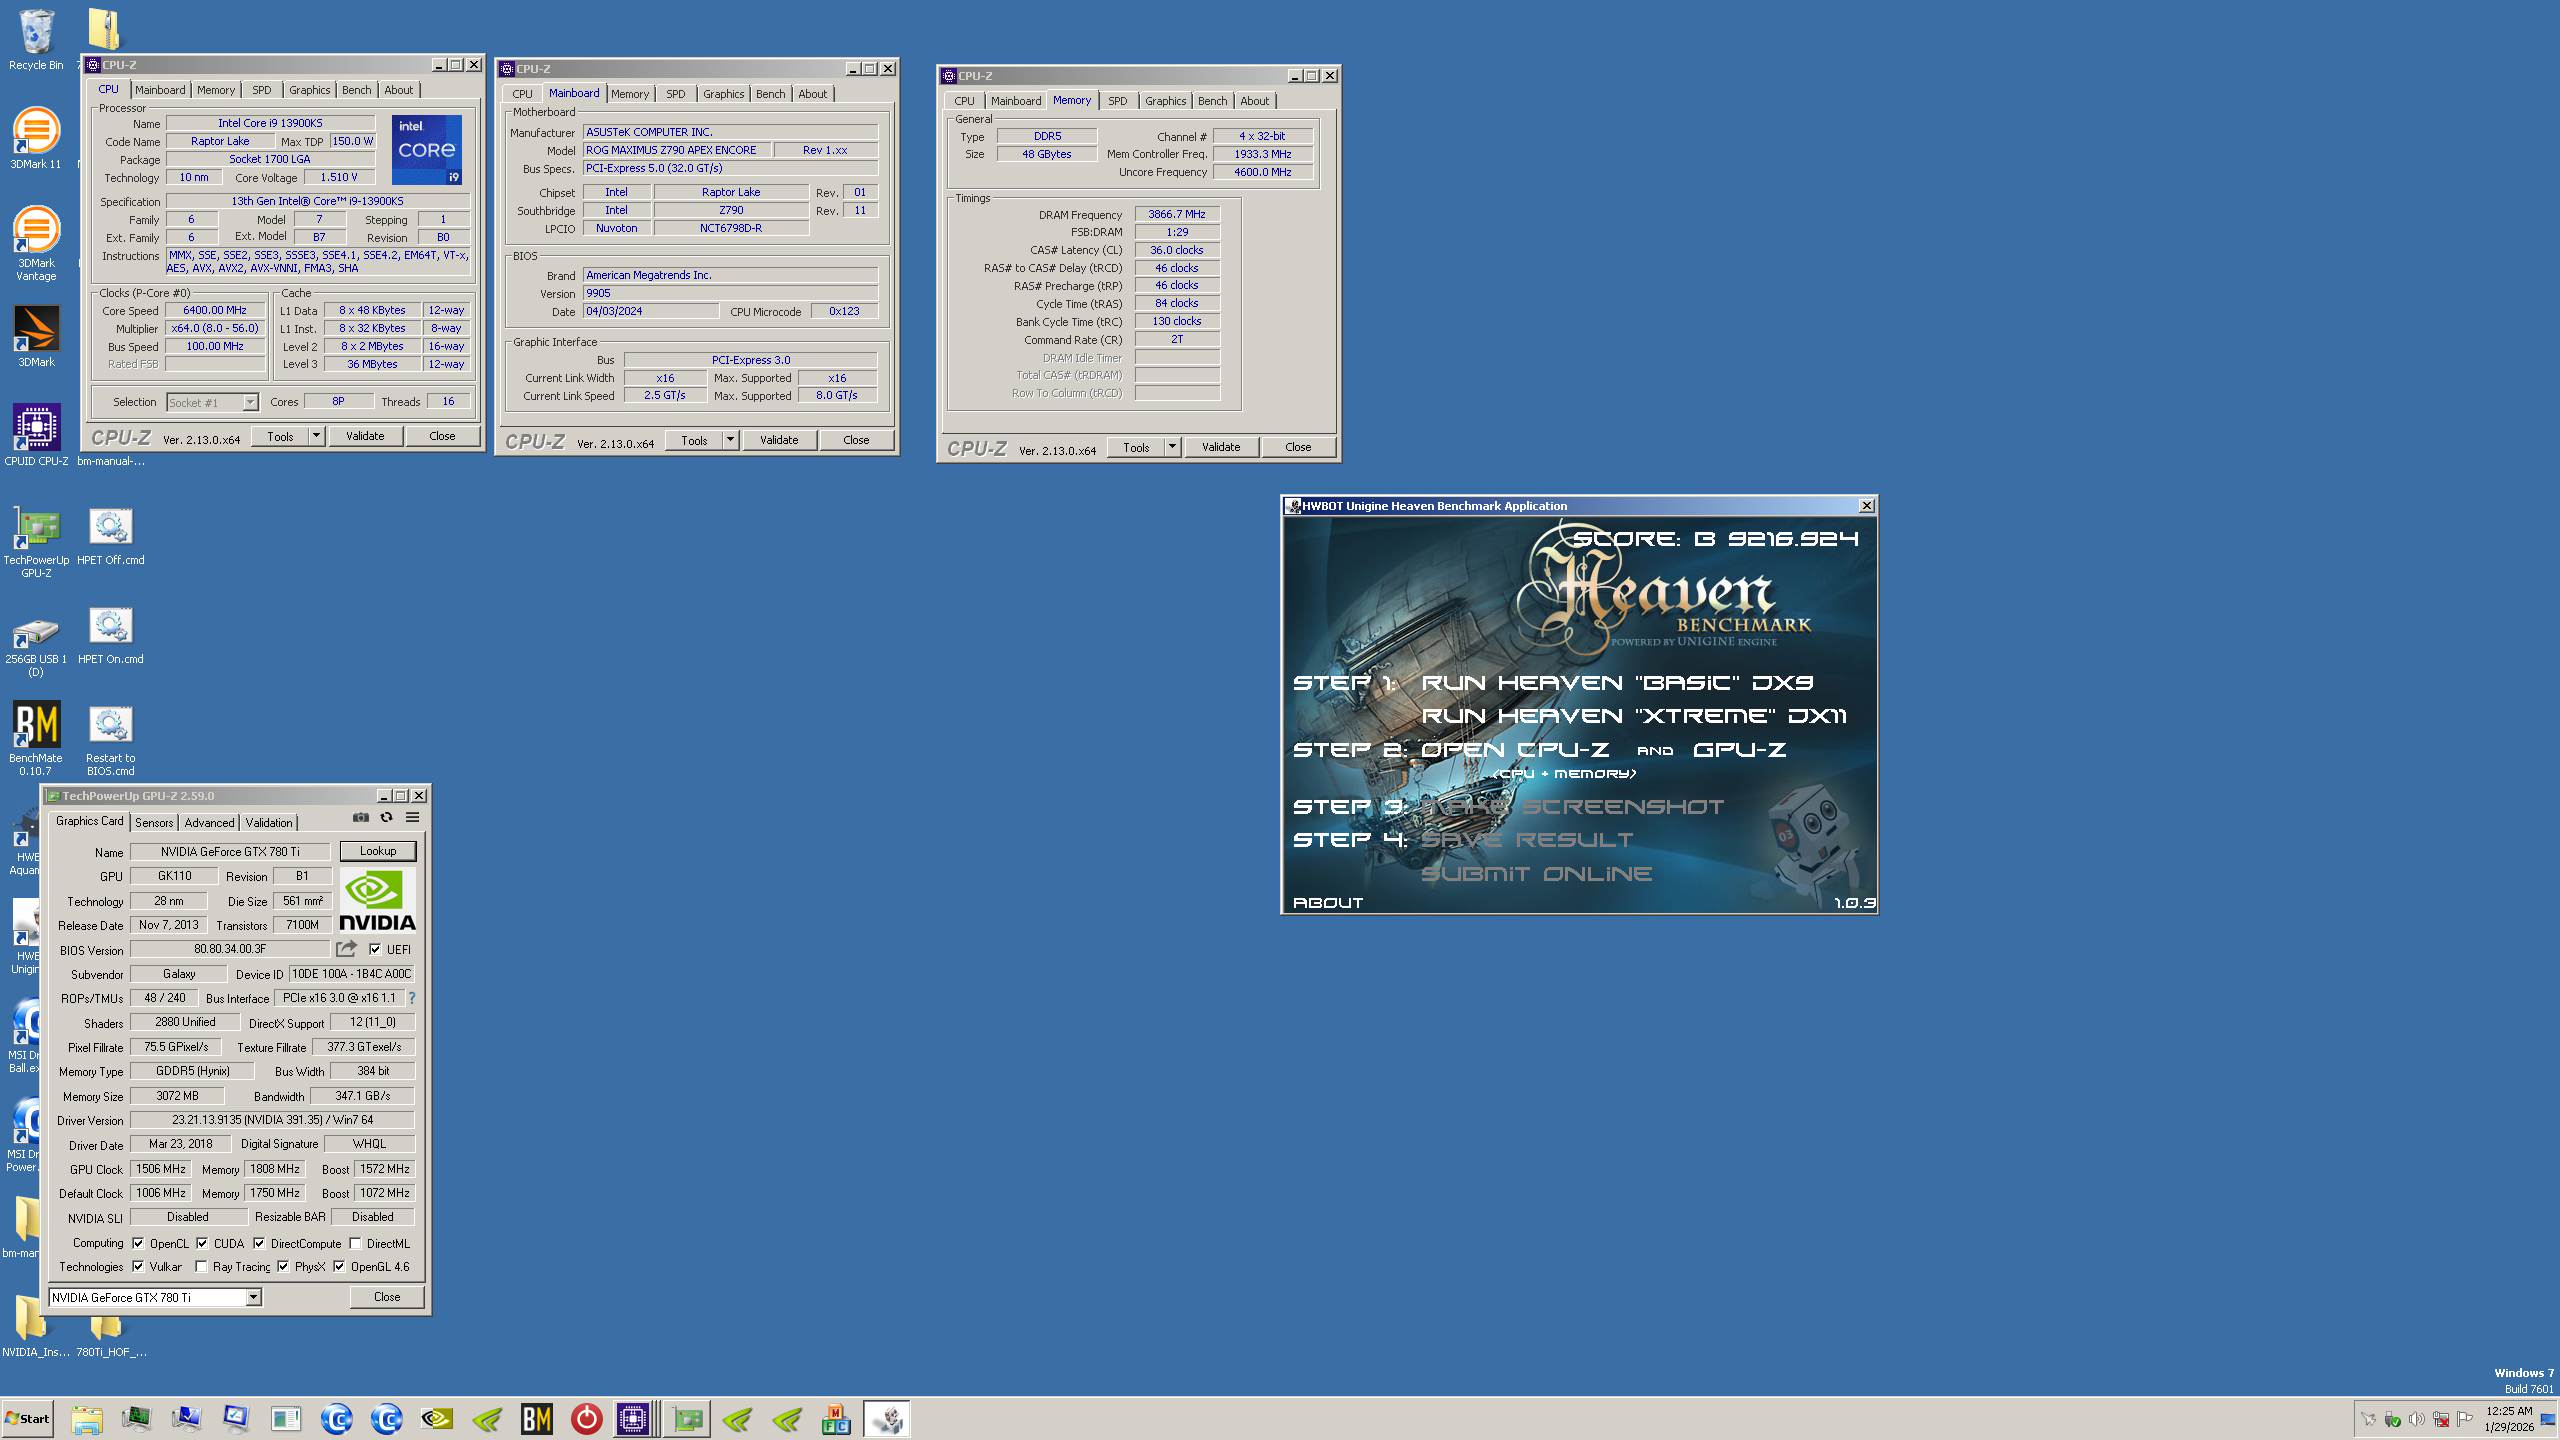This screenshot has height=1440, width=2560.
Task: Toggle the CUDA checkbox
Action: click(202, 1243)
